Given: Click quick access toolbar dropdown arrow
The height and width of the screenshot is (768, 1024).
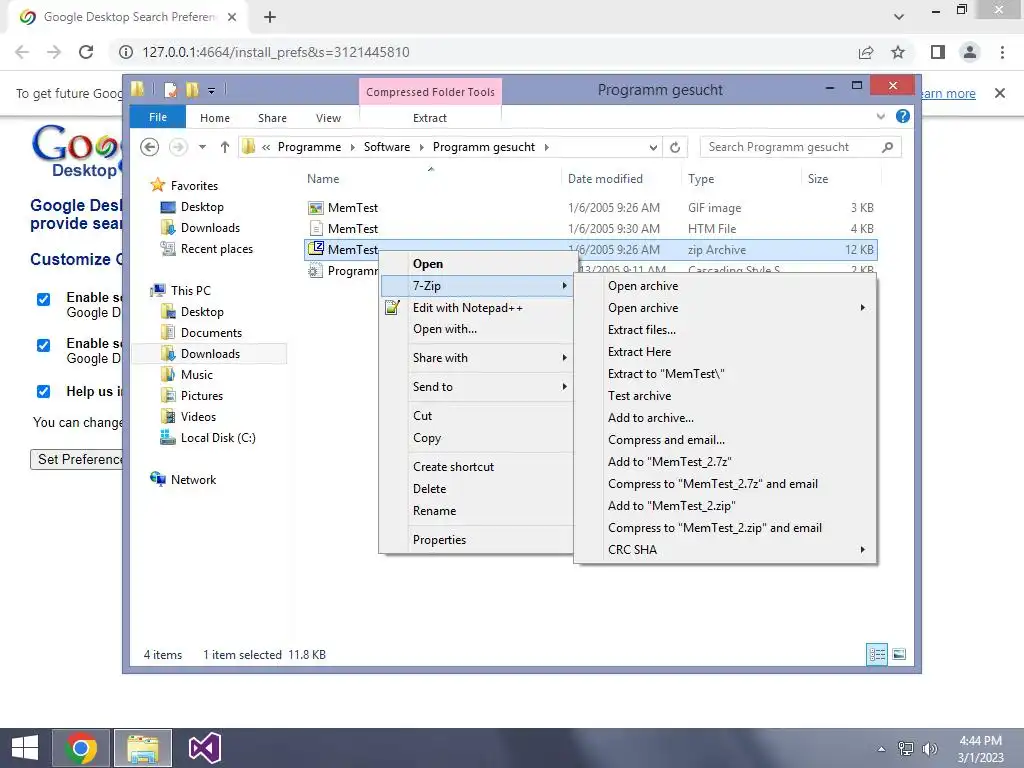Looking at the screenshot, I should [211, 91].
